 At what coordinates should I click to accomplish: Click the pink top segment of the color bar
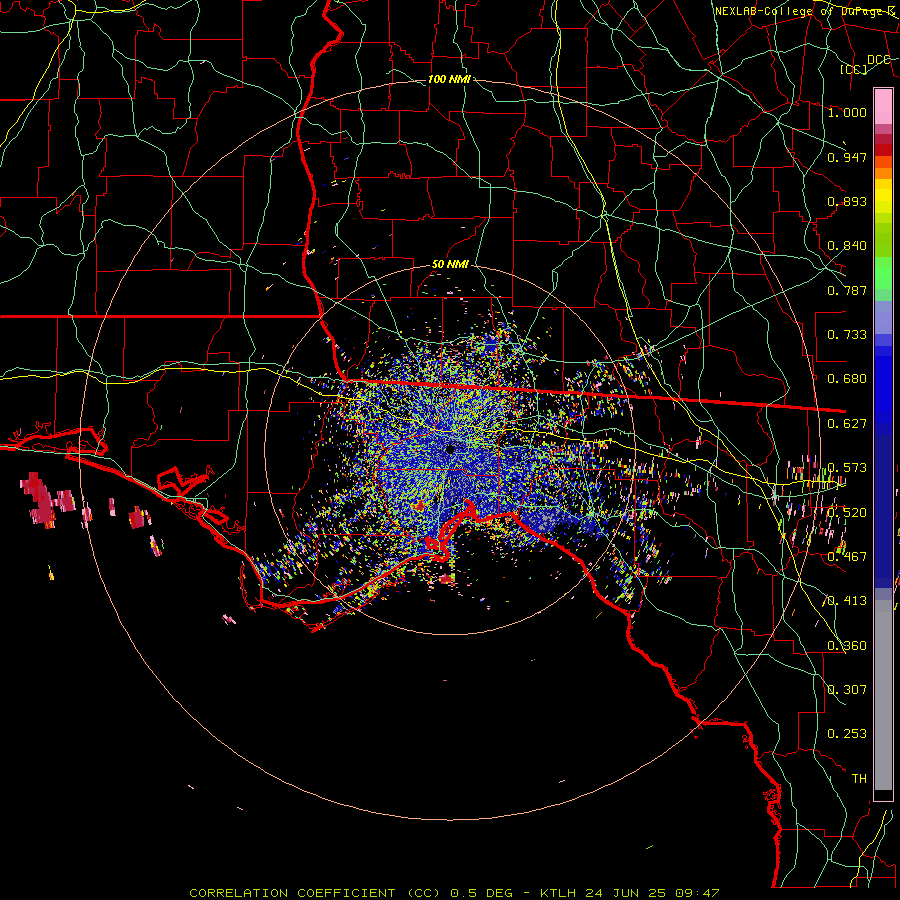pyautogui.click(x=883, y=107)
